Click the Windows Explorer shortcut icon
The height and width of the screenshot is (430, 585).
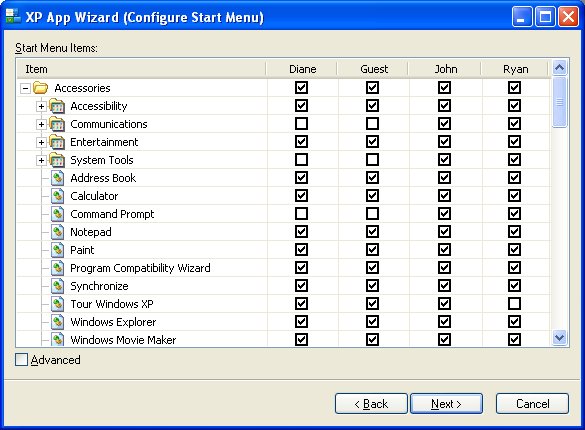click(x=57, y=322)
